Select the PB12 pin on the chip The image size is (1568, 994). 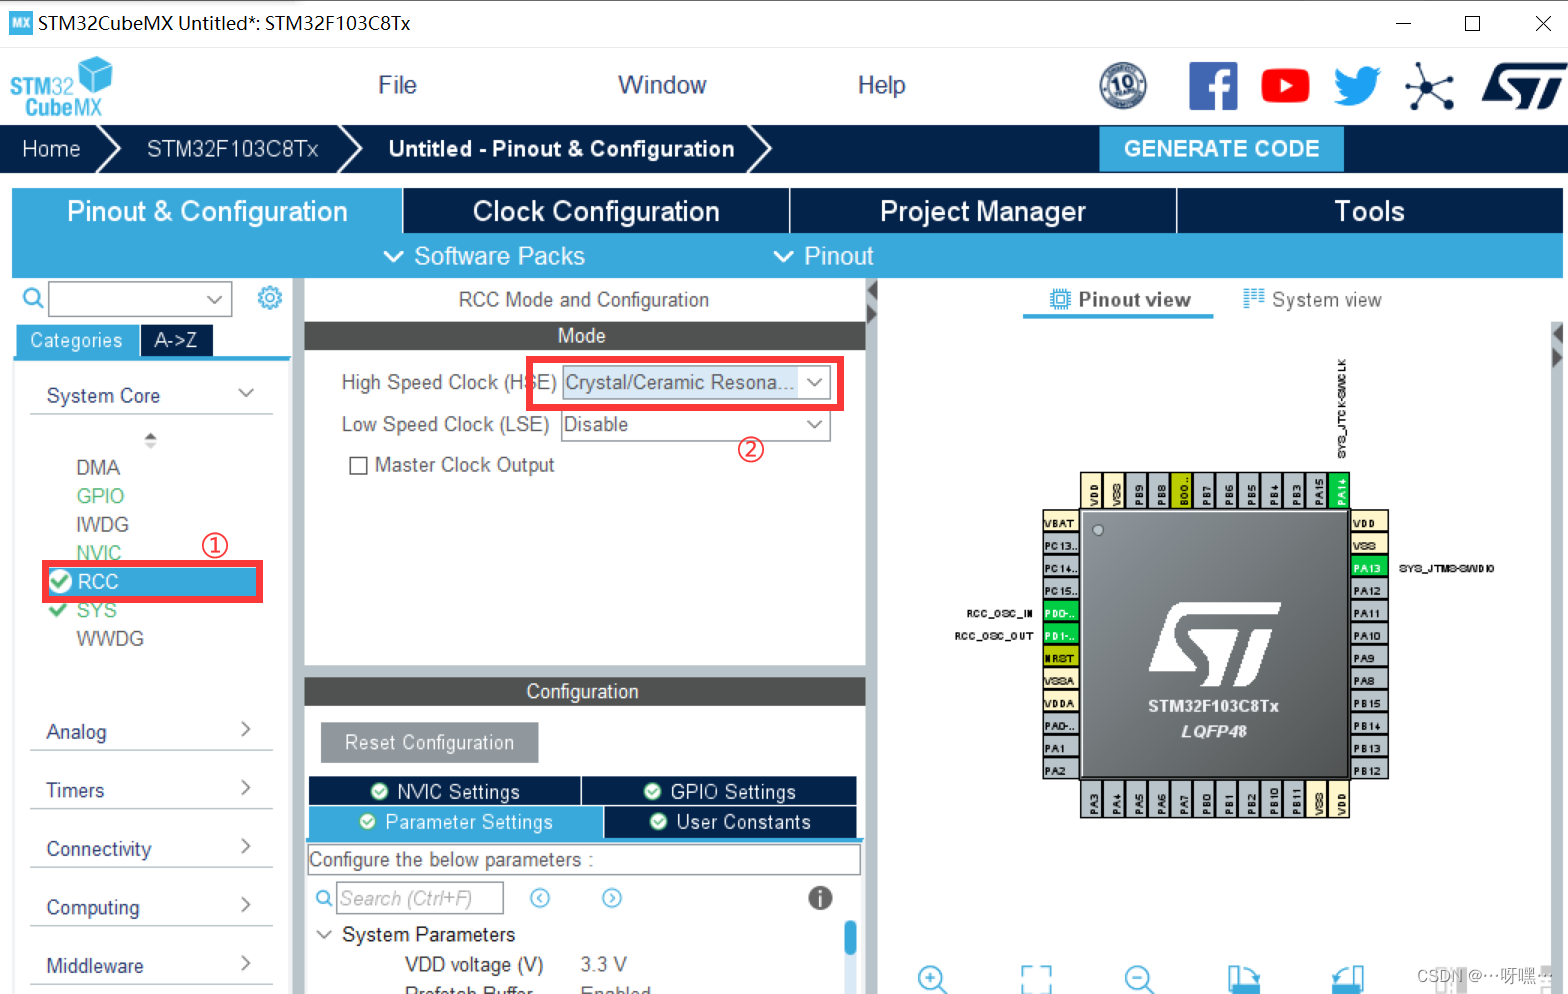point(1367,771)
